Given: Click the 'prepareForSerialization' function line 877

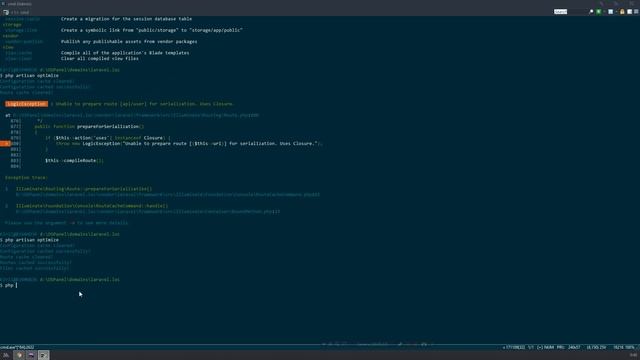Looking at the screenshot, I should [89, 127].
